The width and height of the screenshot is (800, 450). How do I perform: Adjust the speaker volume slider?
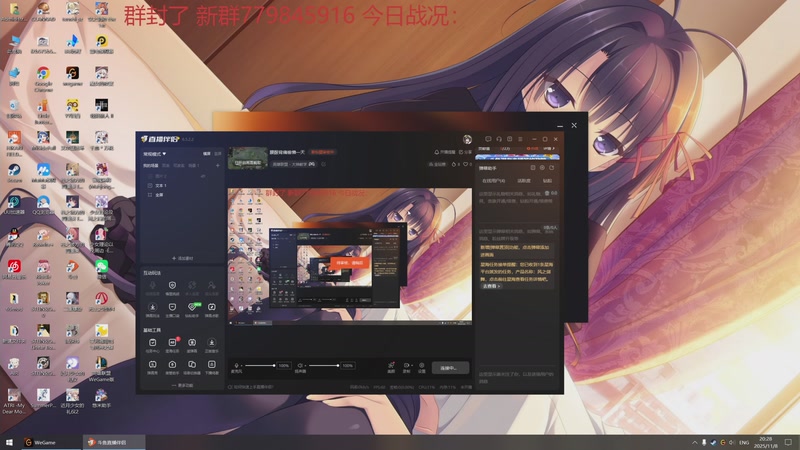click(323, 365)
